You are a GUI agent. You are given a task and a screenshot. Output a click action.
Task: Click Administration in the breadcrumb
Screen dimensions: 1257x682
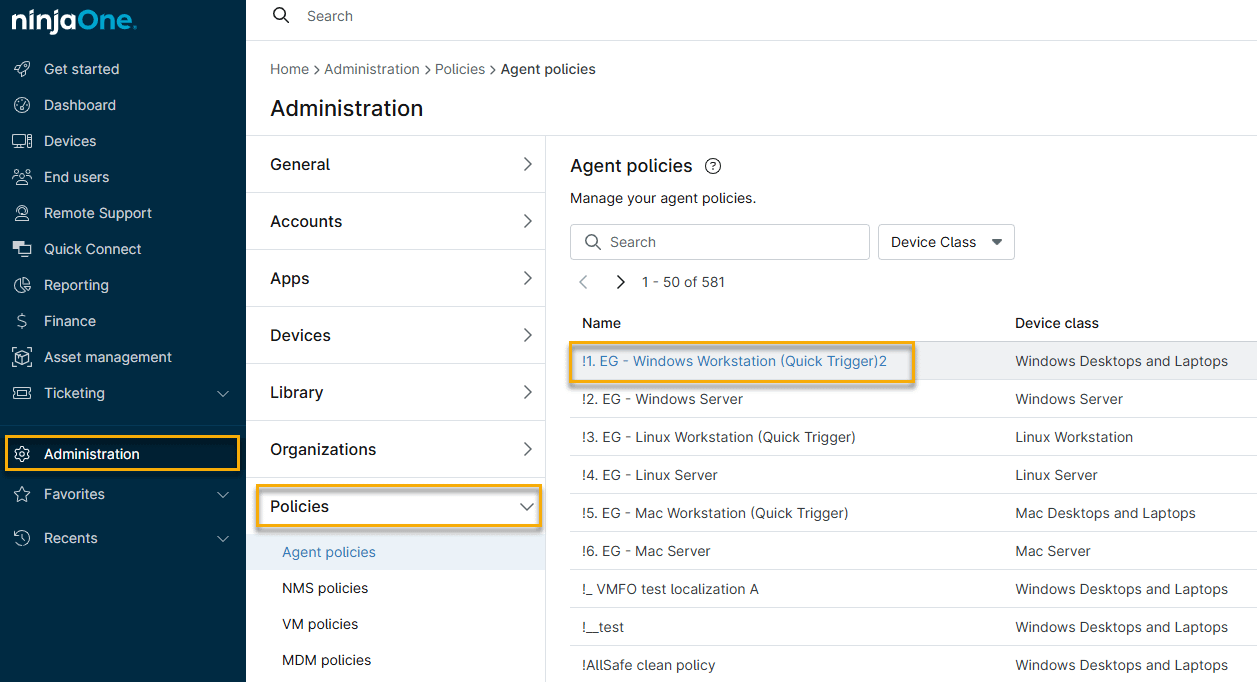372,69
